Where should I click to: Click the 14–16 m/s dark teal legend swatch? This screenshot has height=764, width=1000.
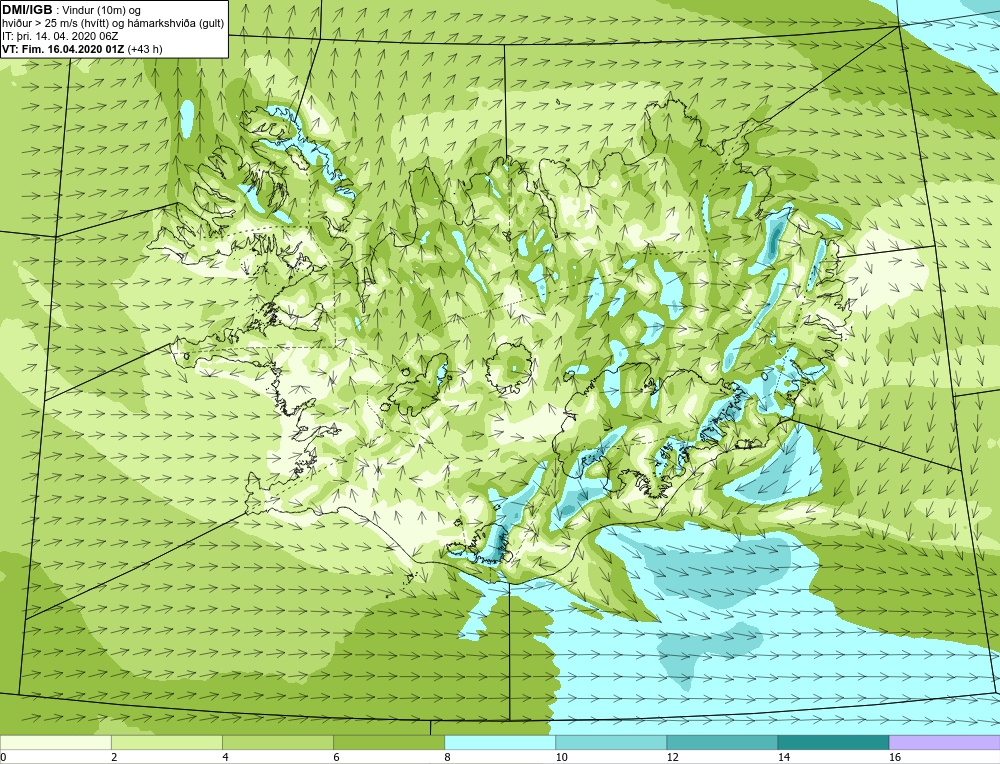pyautogui.click(x=832, y=742)
